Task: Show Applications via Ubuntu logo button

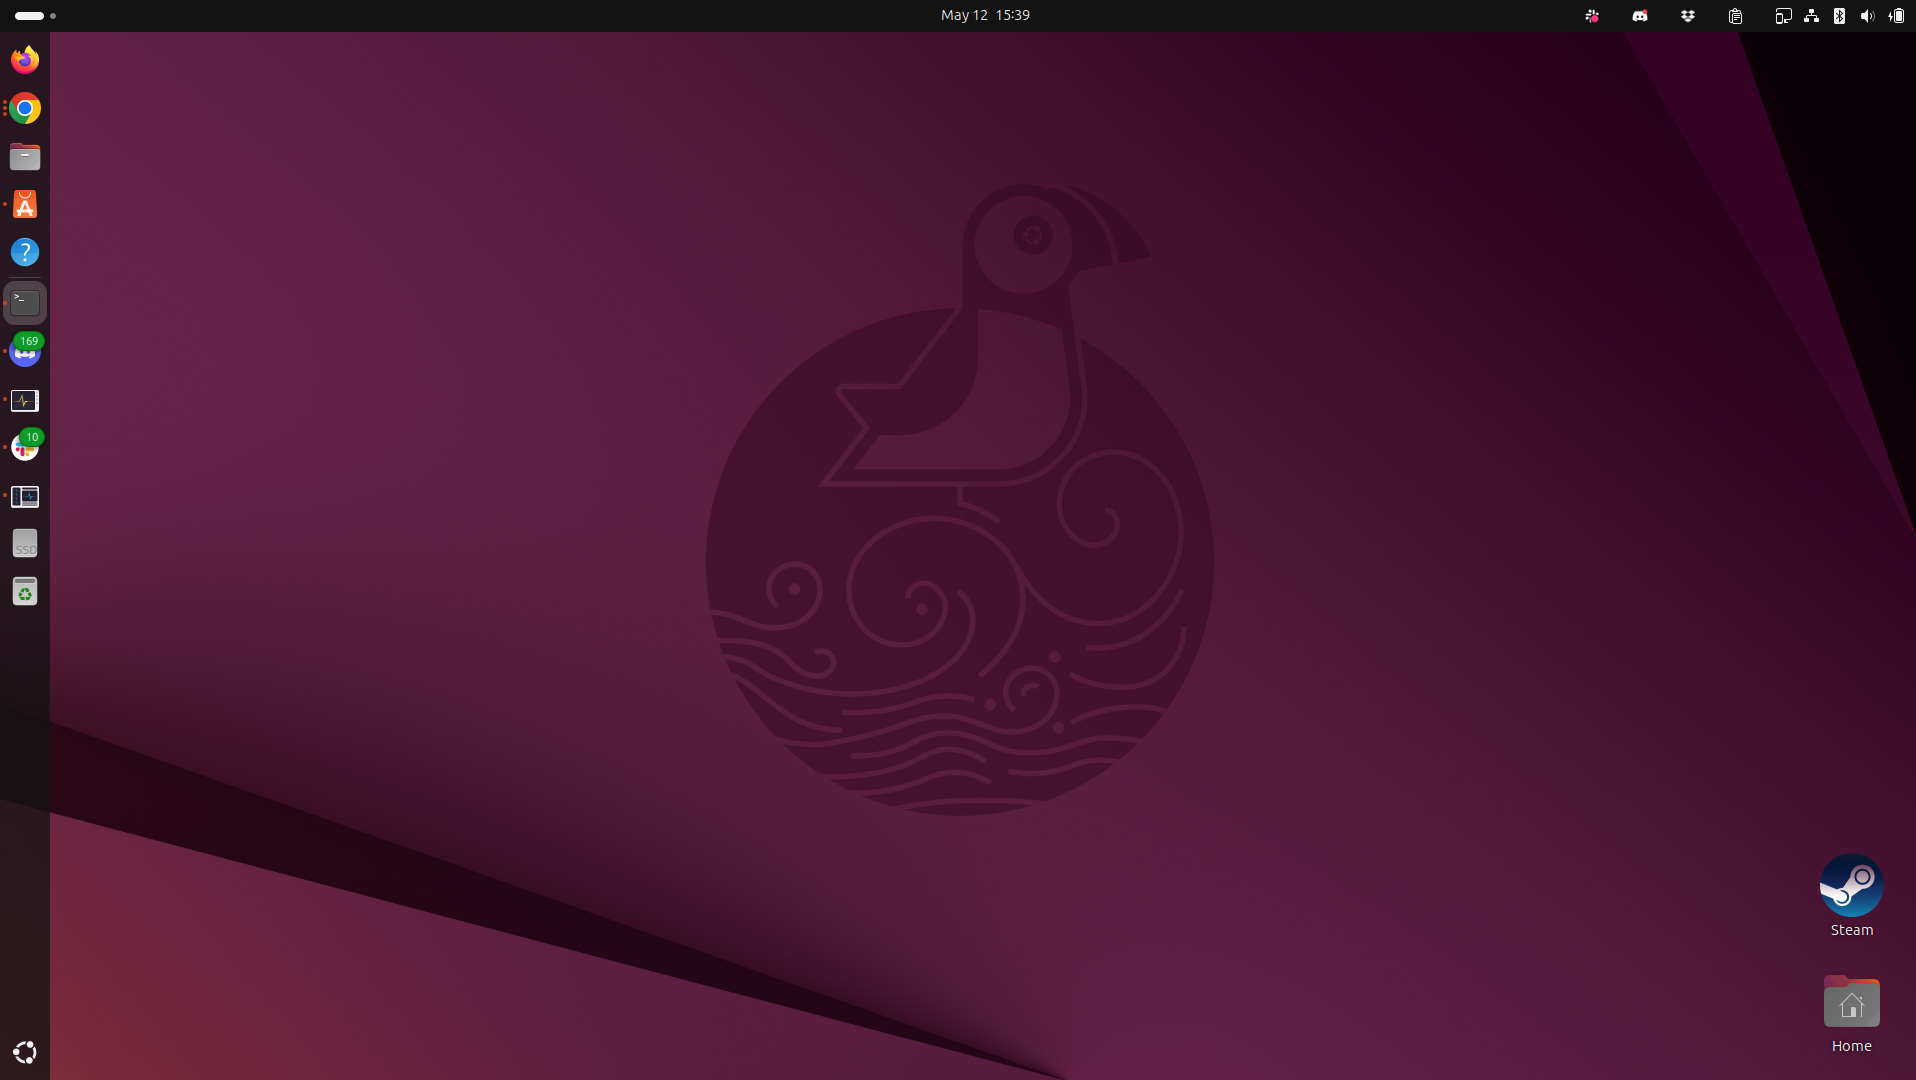Action: point(25,1052)
